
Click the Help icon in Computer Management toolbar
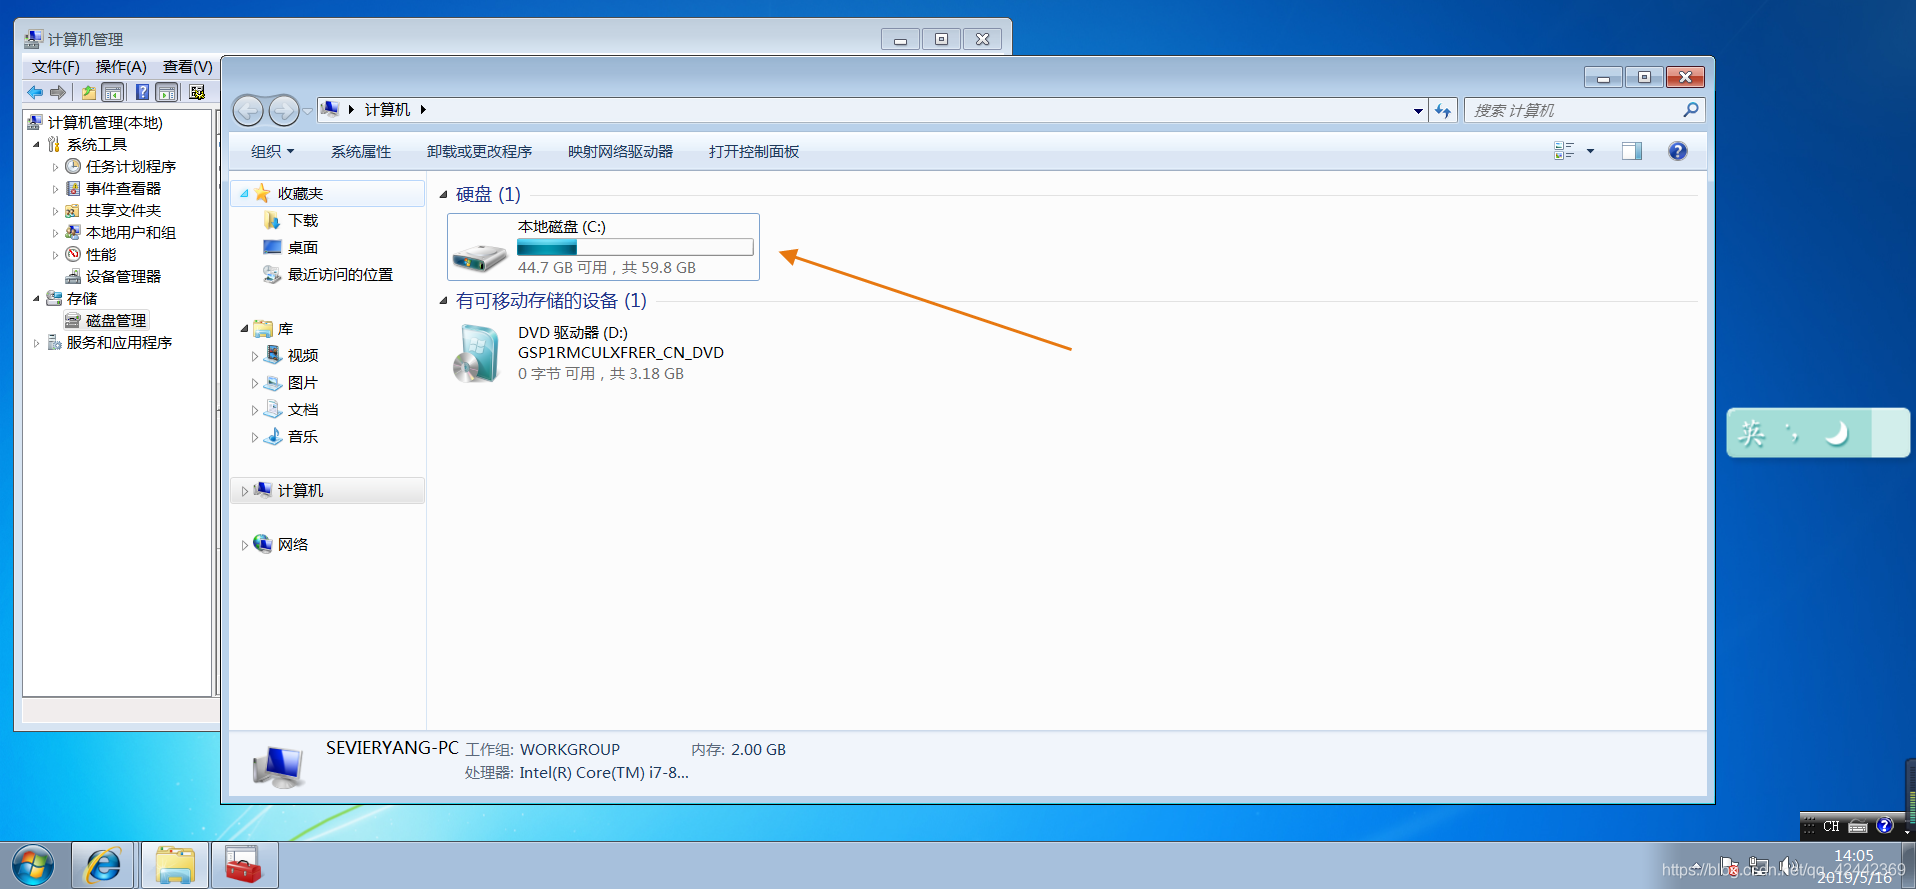pos(142,93)
